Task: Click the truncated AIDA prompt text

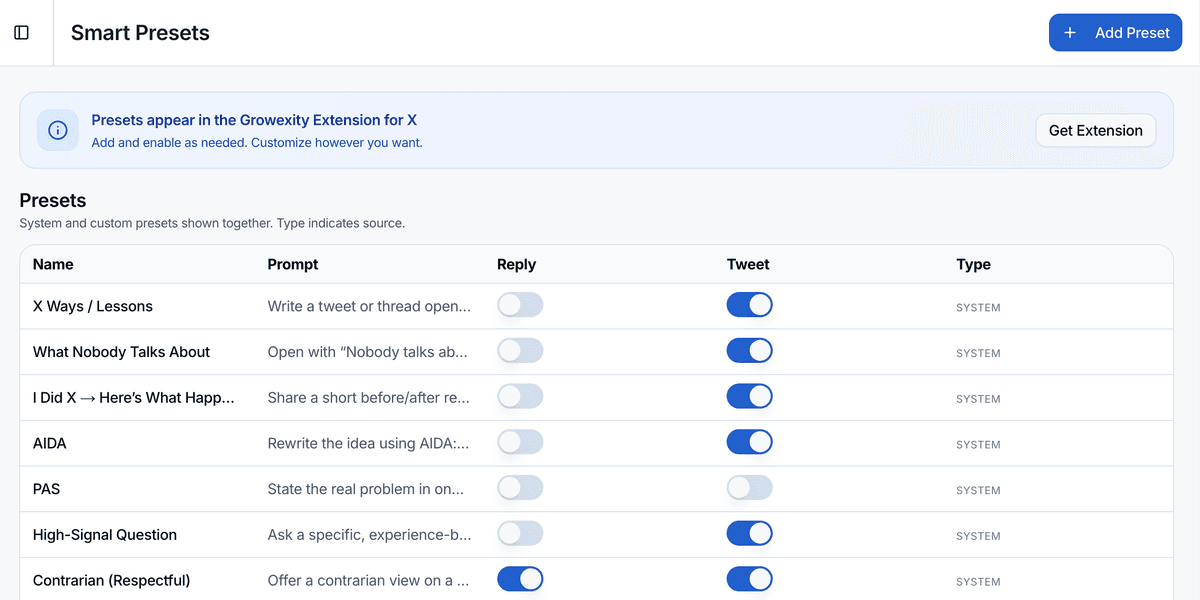Action: 367,443
